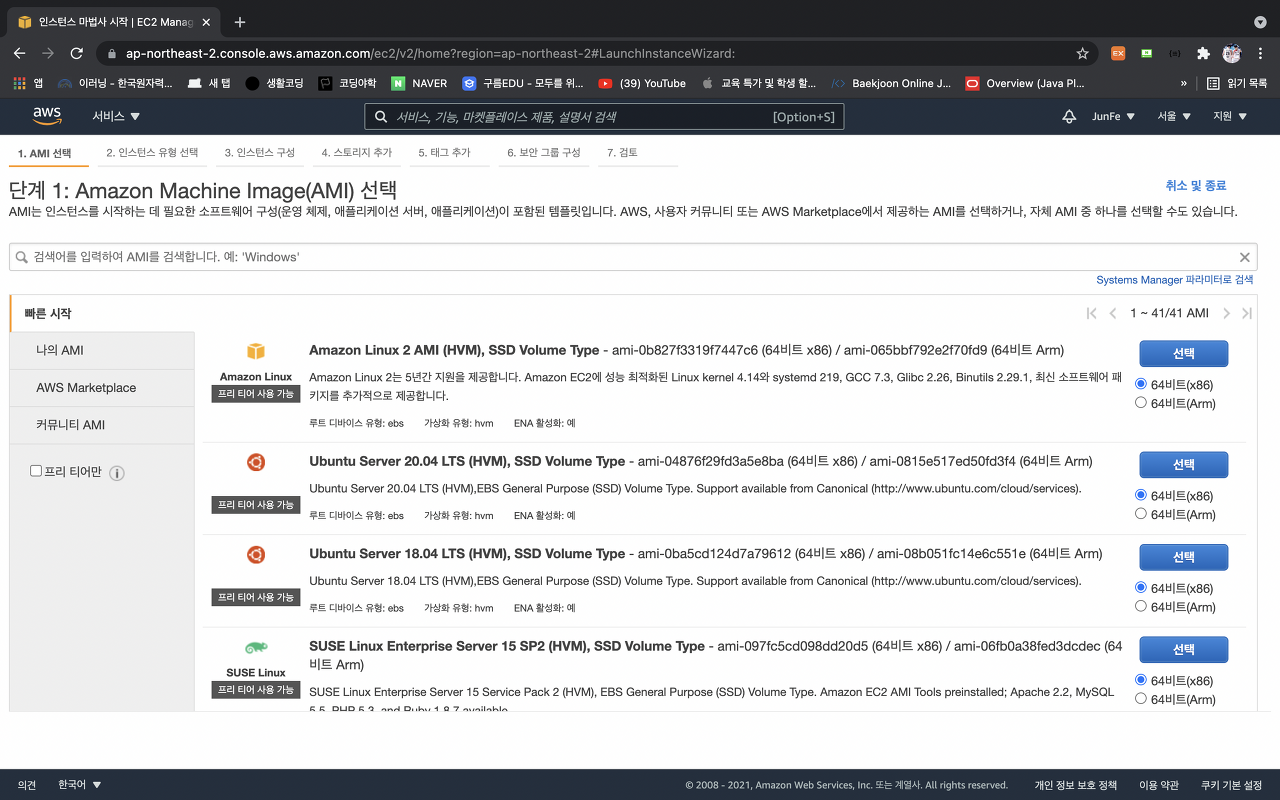Viewport: 1280px width, 800px height.
Task: Open the 앱 apps shortcut
Action: pyautogui.click(x=27, y=83)
